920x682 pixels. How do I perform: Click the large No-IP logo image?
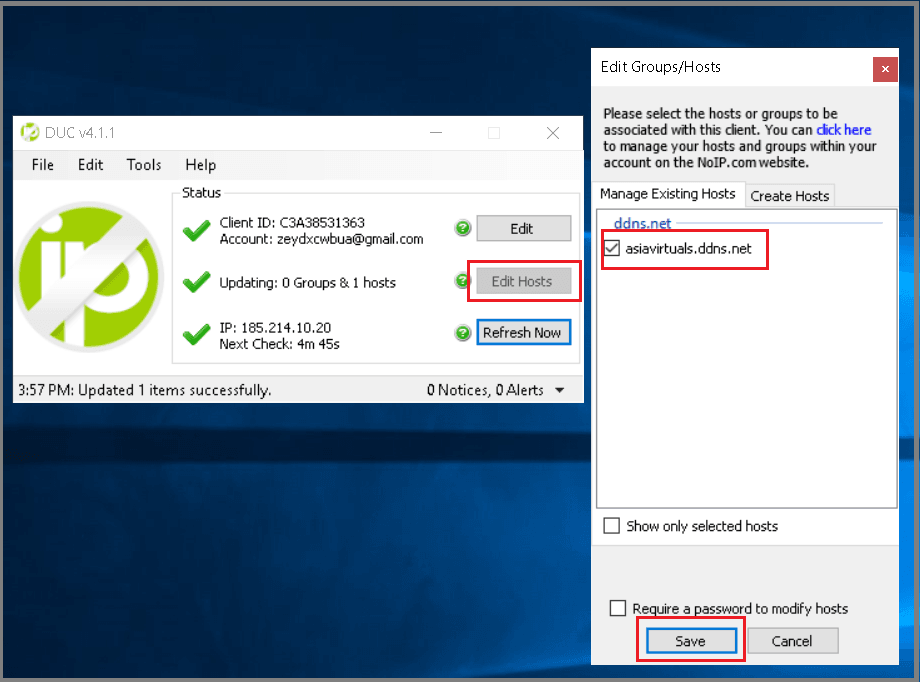click(x=89, y=276)
